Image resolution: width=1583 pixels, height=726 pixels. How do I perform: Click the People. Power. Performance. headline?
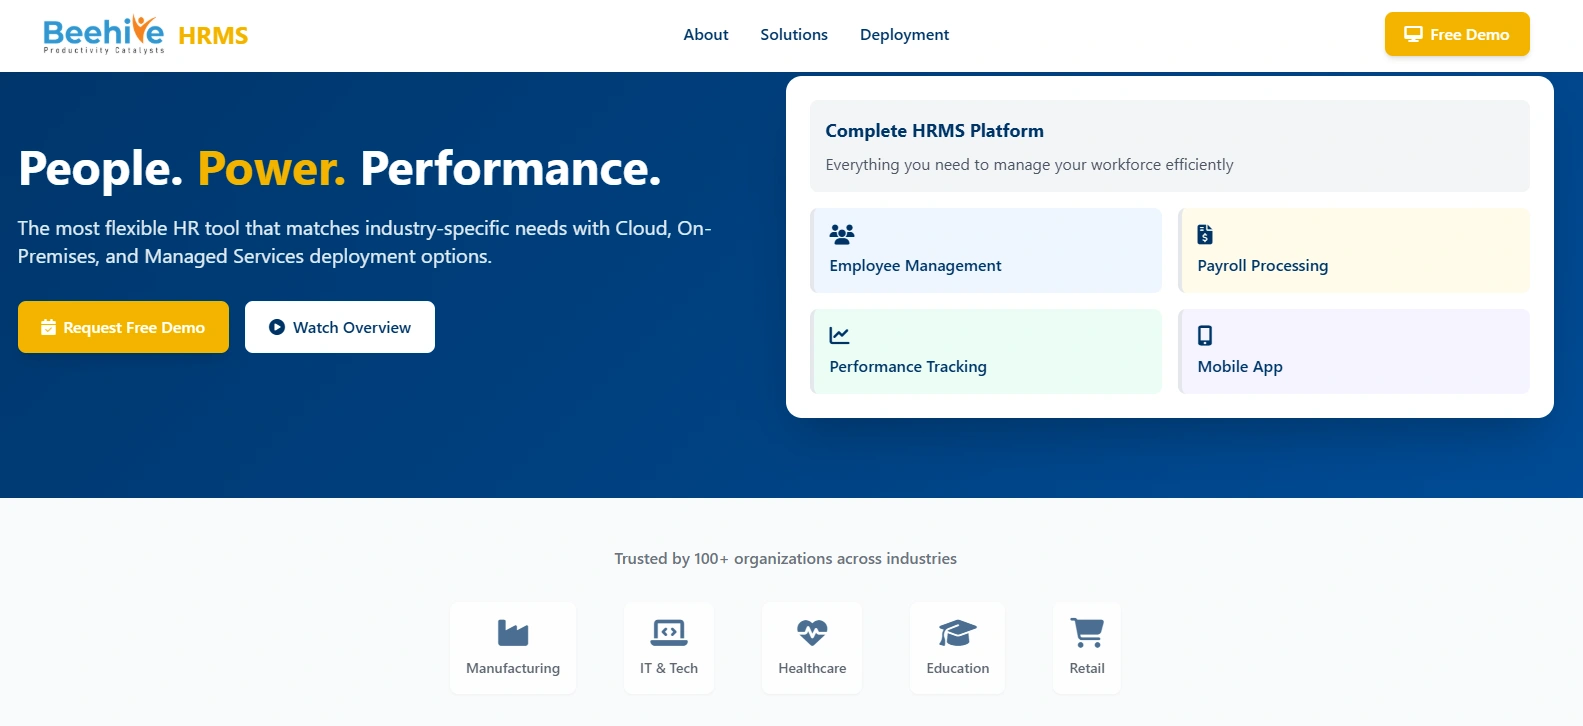pyautogui.click(x=340, y=168)
